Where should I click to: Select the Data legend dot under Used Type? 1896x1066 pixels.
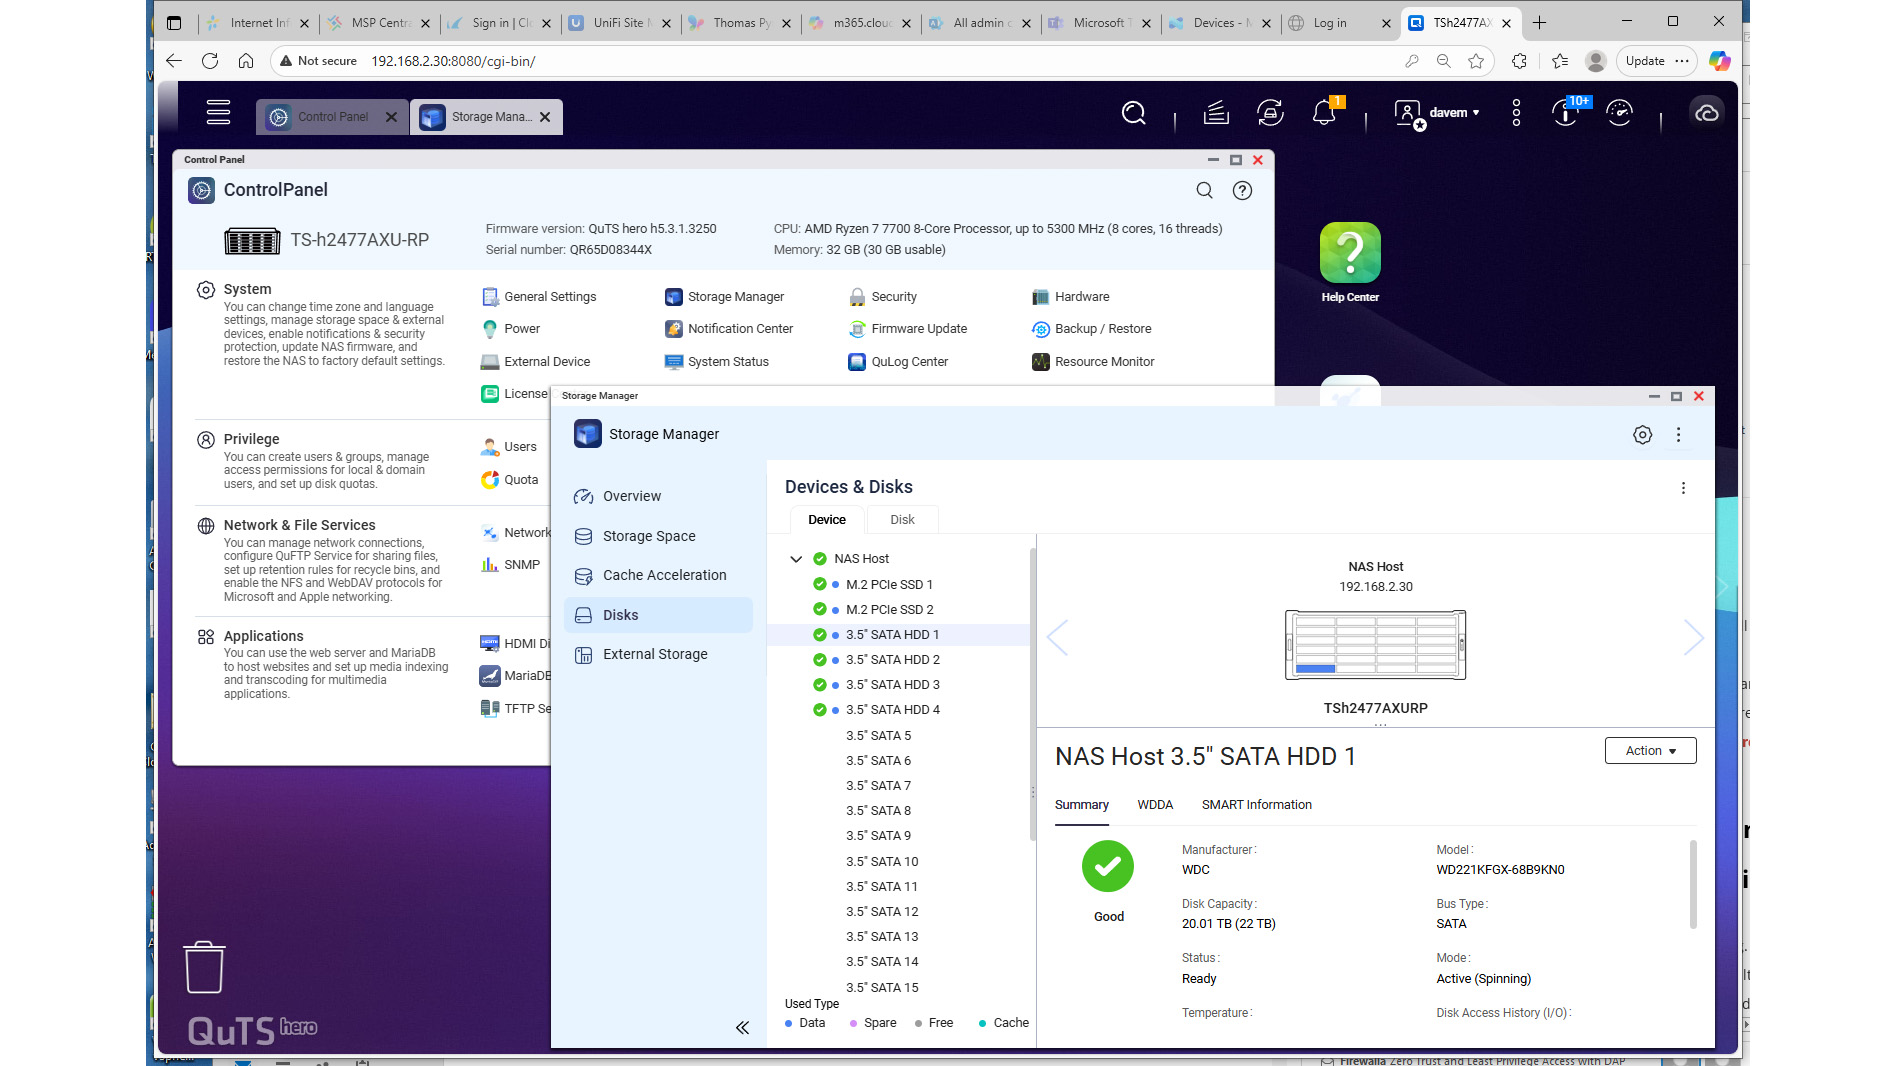point(790,1023)
